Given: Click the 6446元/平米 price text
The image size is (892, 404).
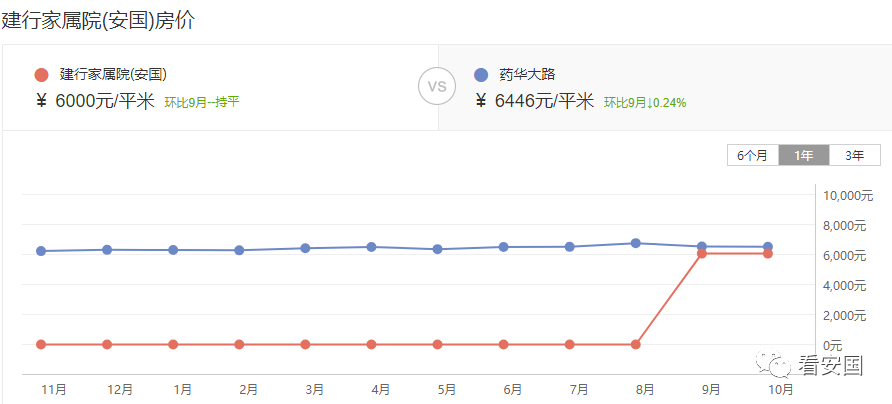Looking at the screenshot, I should pyautogui.click(x=545, y=102).
